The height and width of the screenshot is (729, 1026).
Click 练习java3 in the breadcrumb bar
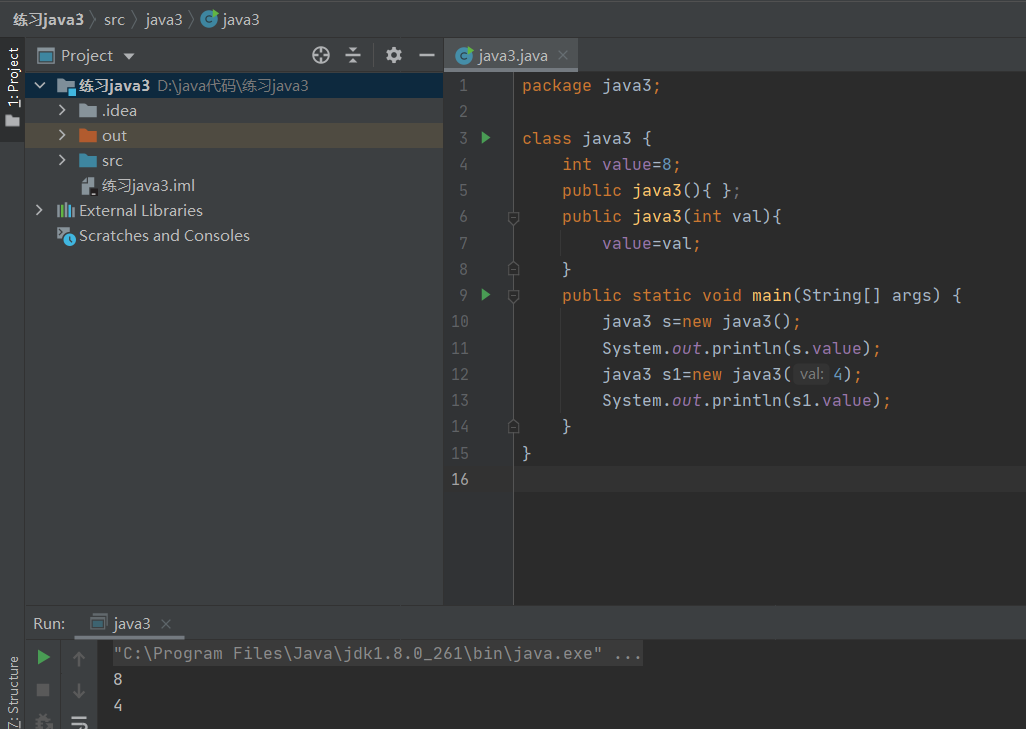coord(48,20)
